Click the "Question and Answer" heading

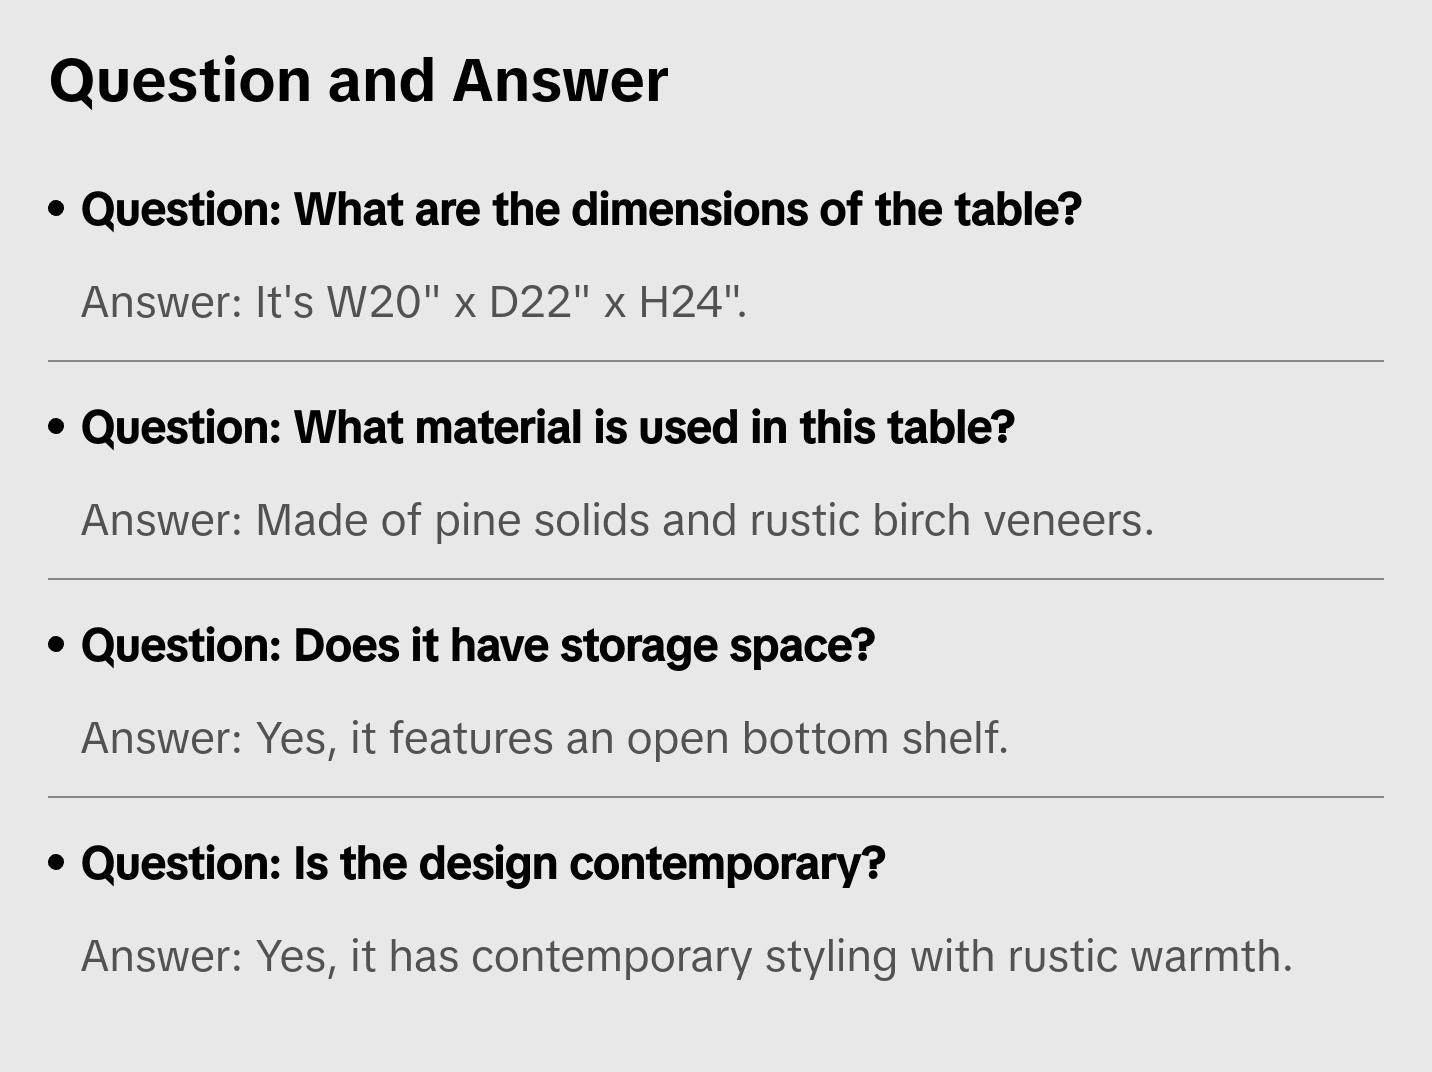(x=358, y=80)
